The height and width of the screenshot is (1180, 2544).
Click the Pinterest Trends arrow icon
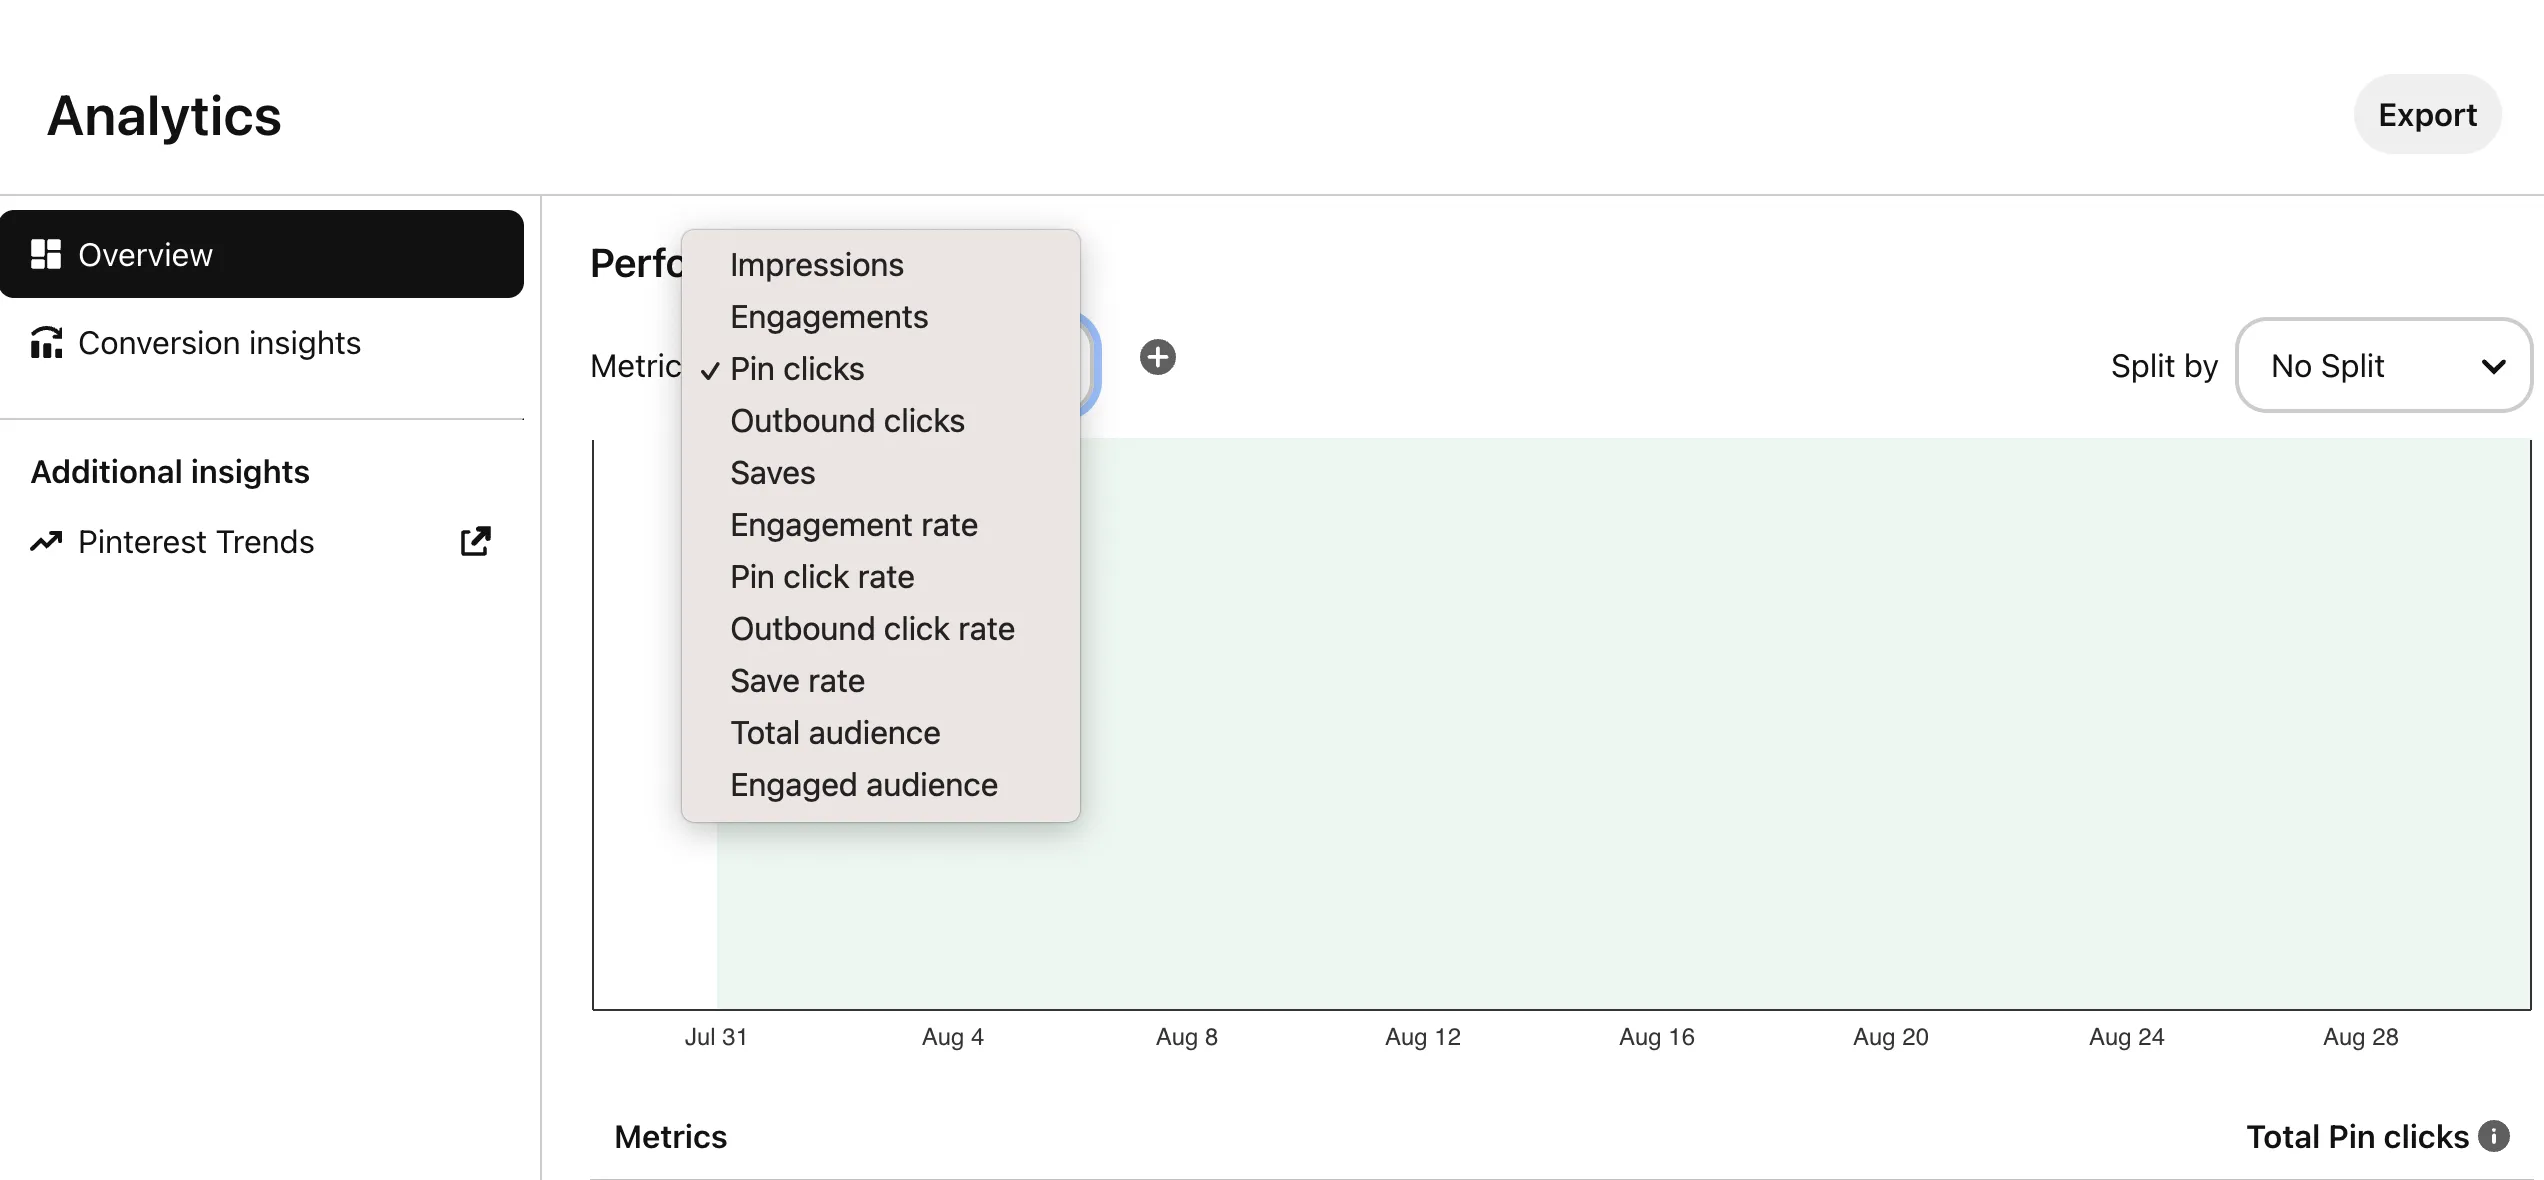coord(46,542)
